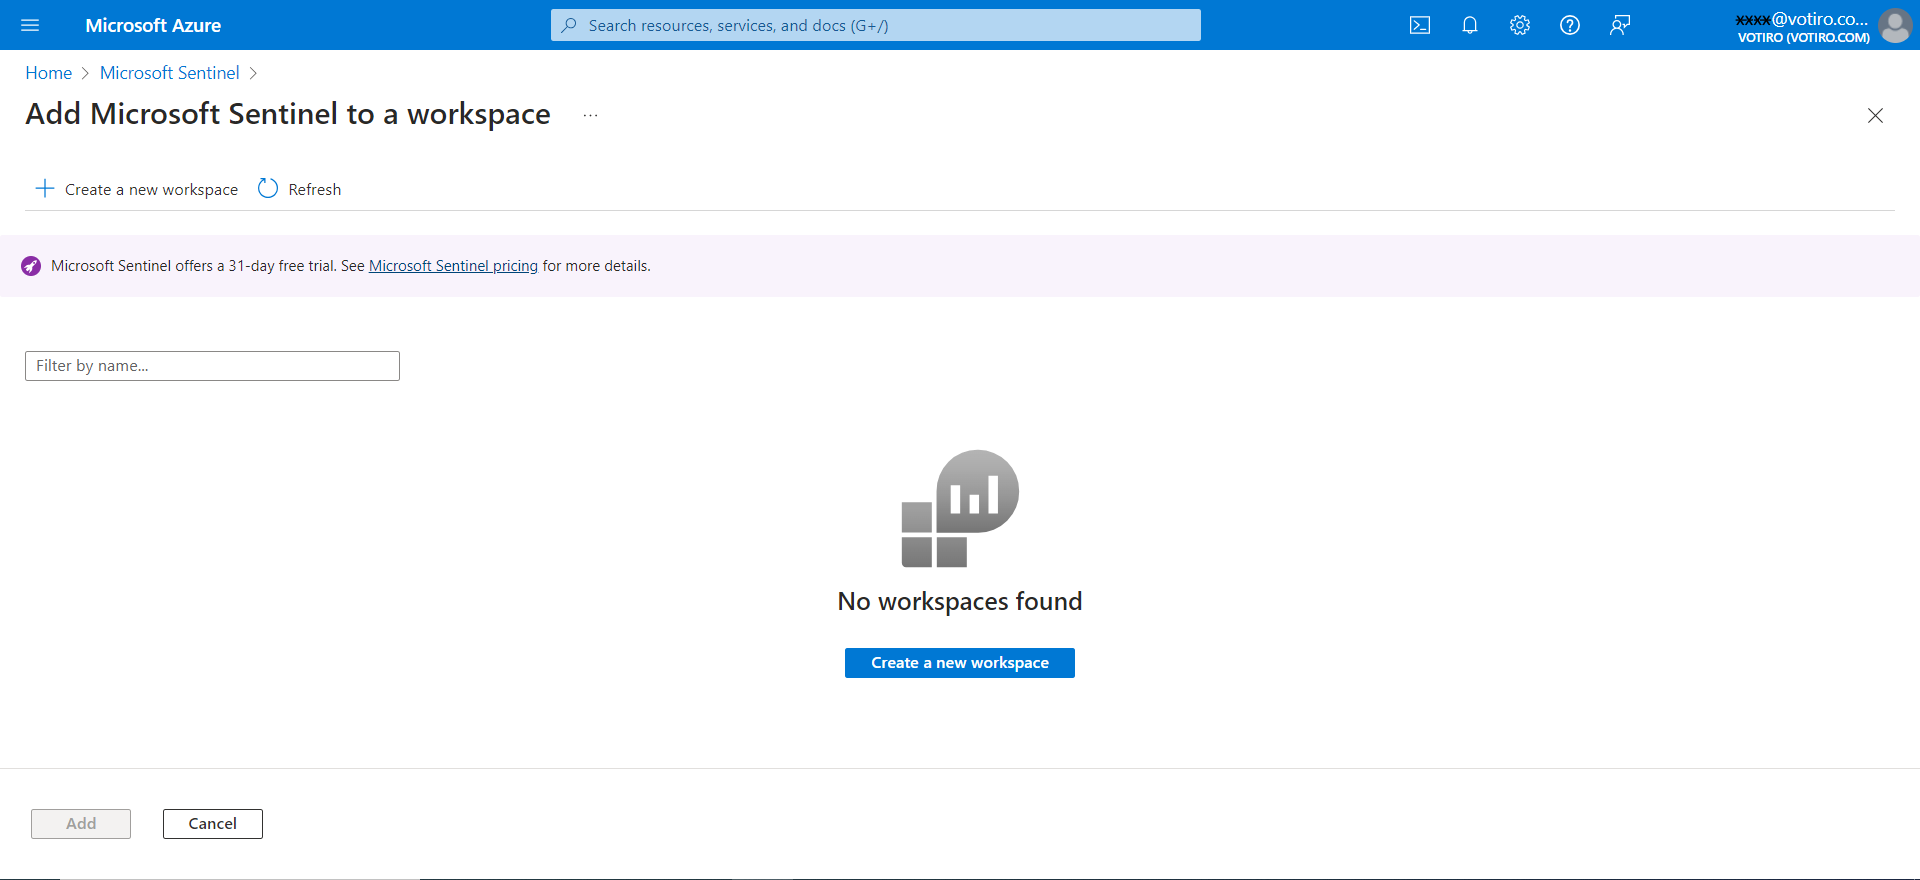The height and width of the screenshot is (880, 1920).
Task: Close the Add Microsoft Sentinel blade
Action: 1875,115
